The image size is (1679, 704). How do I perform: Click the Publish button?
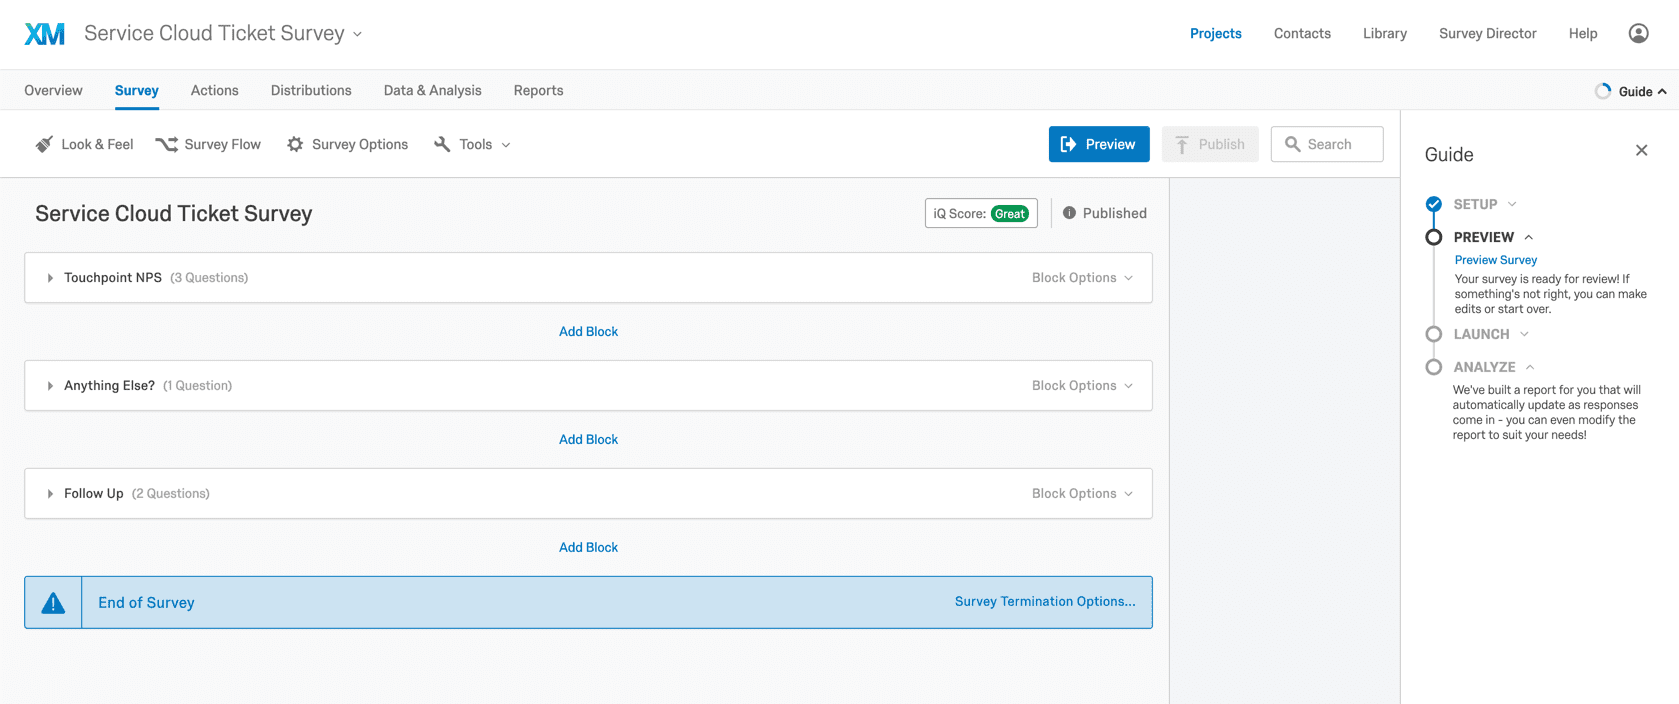click(x=1210, y=144)
